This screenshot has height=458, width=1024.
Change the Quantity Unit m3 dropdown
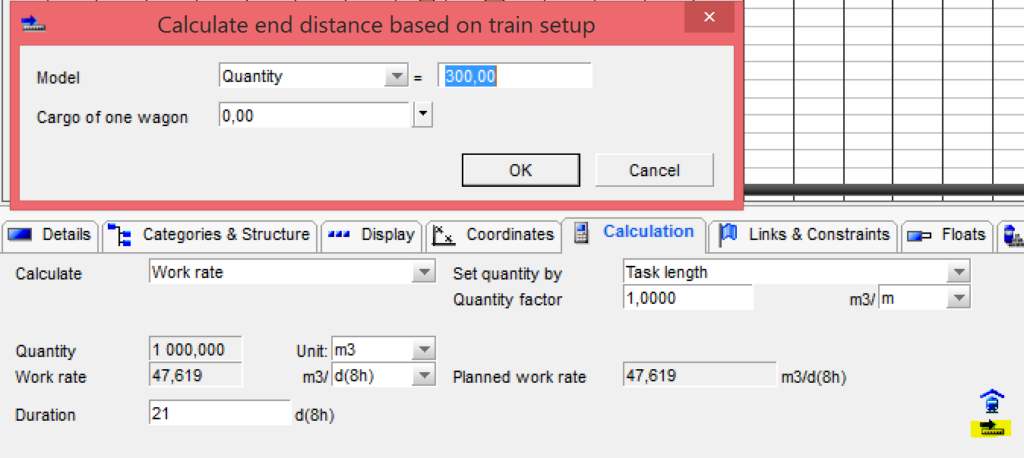[383, 350]
